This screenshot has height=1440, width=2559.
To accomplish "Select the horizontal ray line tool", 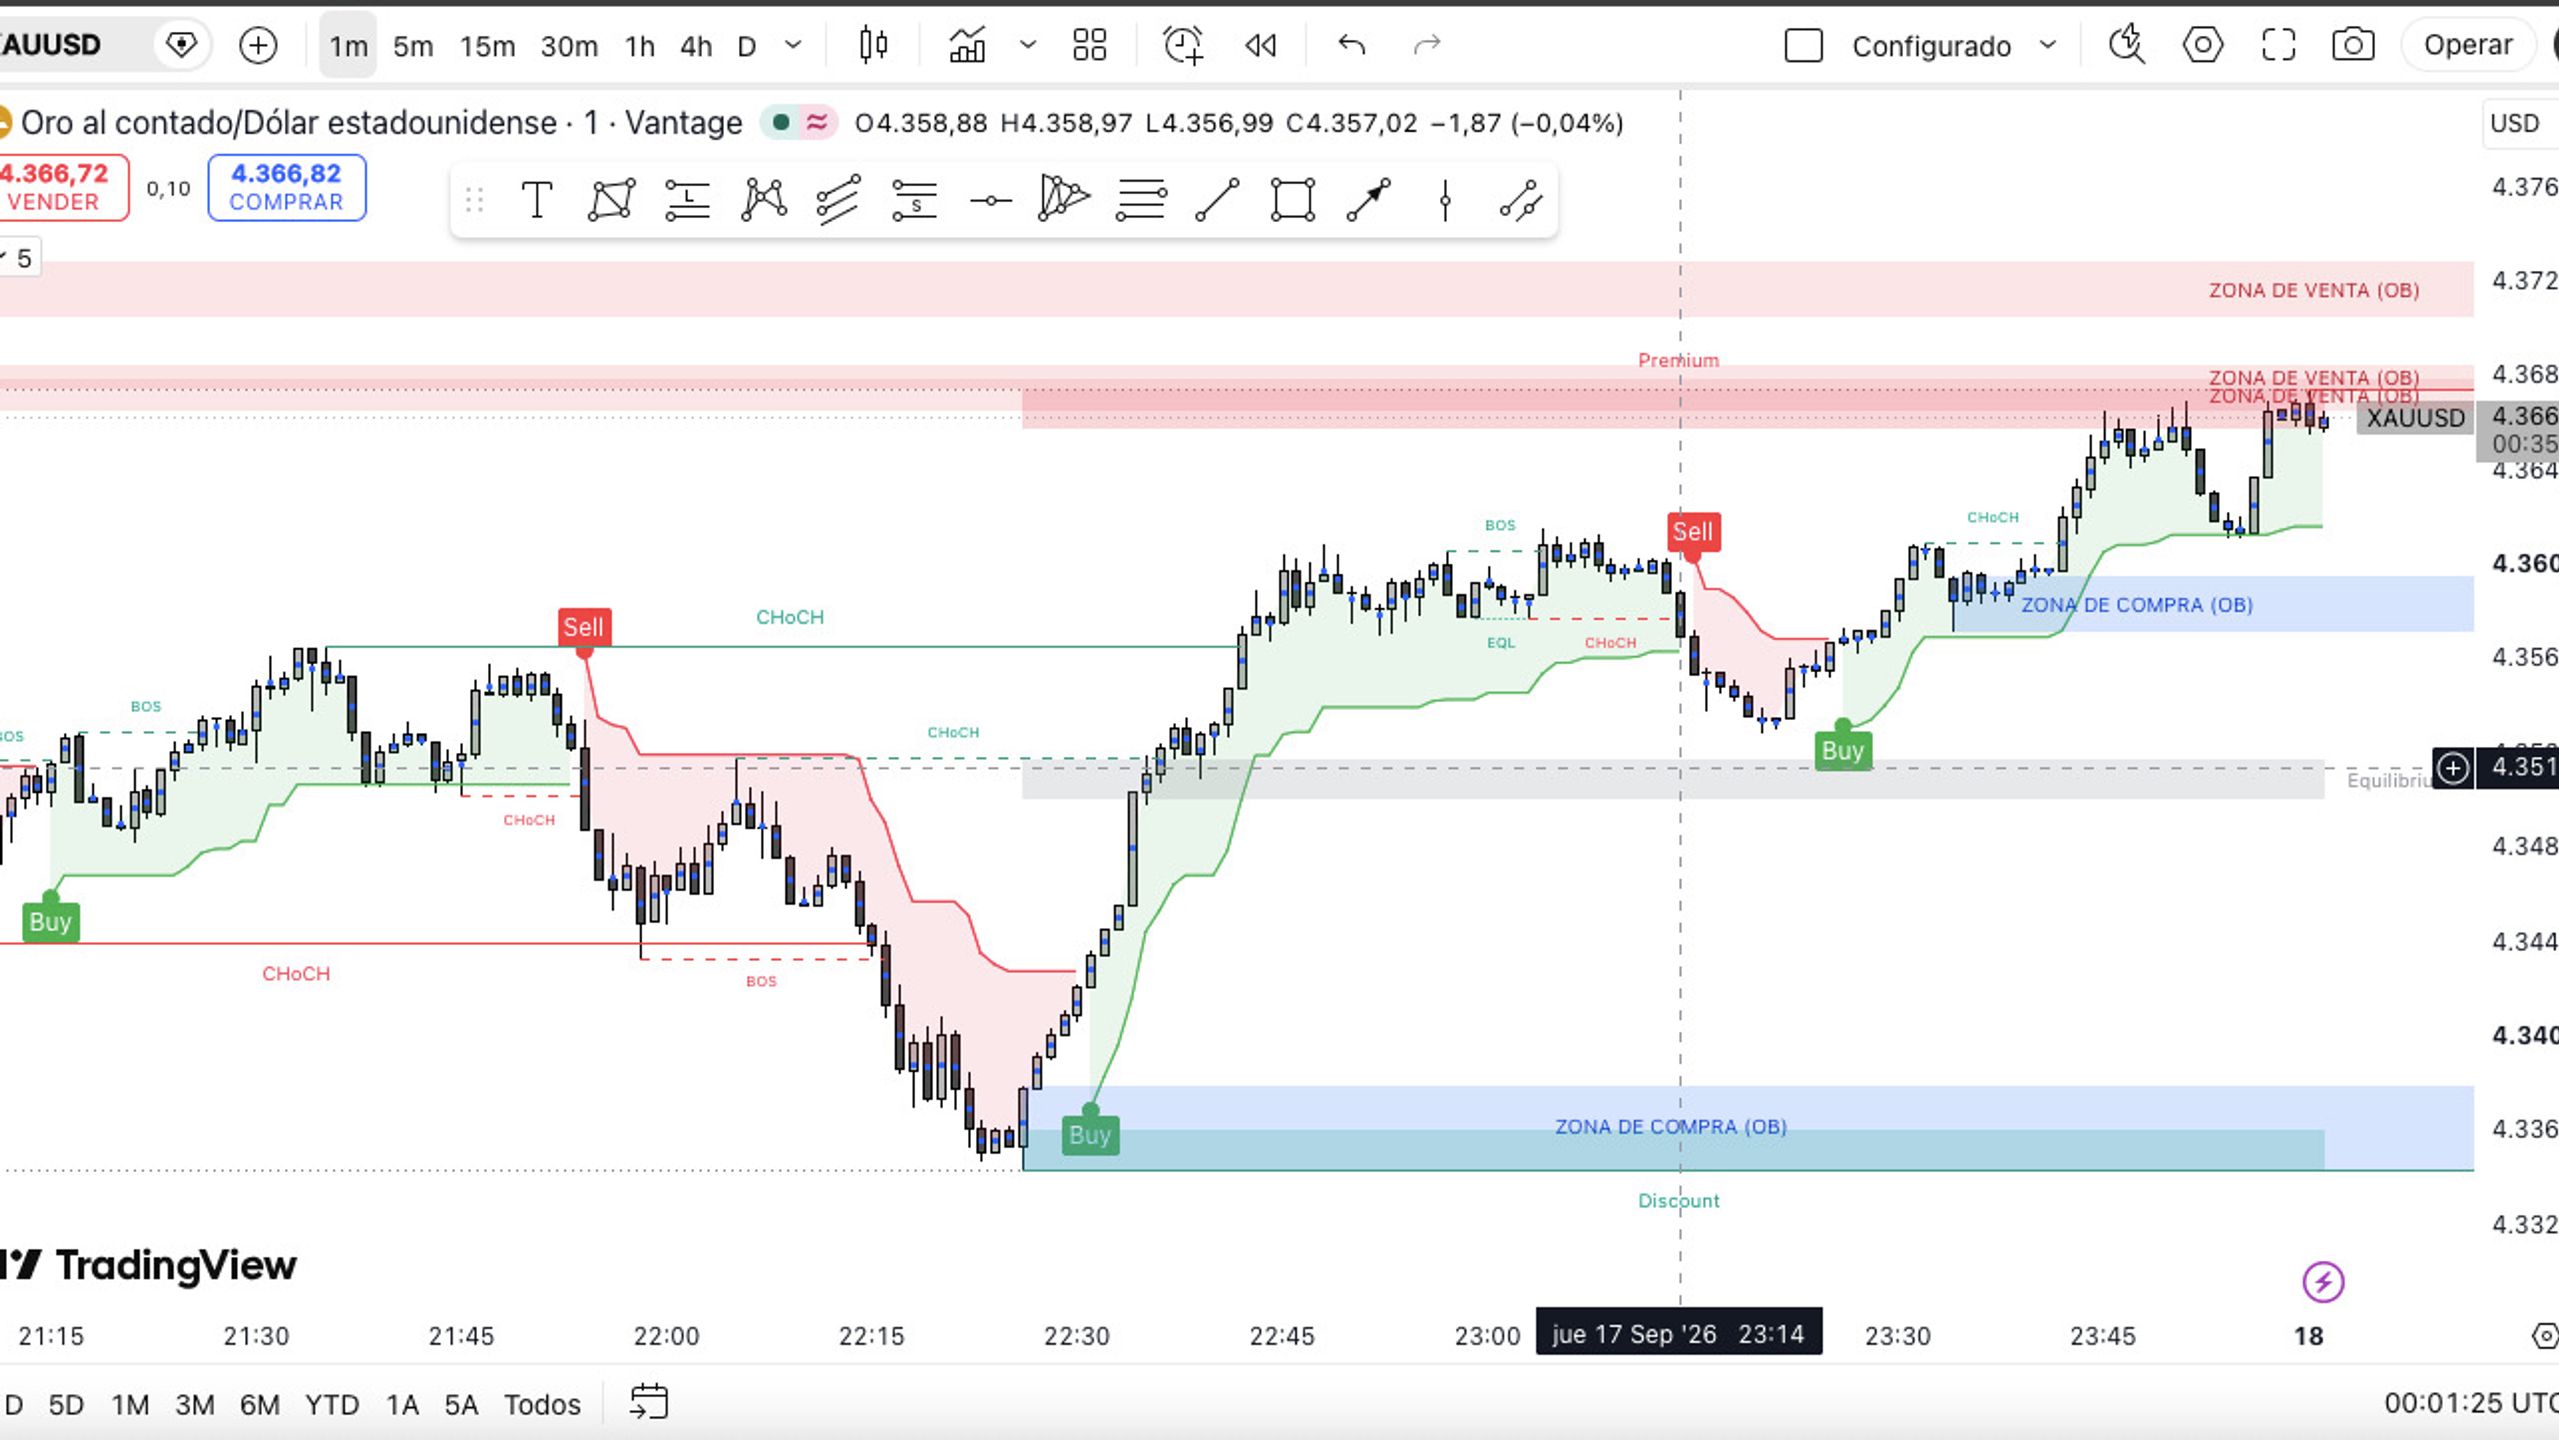I will (991, 201).
